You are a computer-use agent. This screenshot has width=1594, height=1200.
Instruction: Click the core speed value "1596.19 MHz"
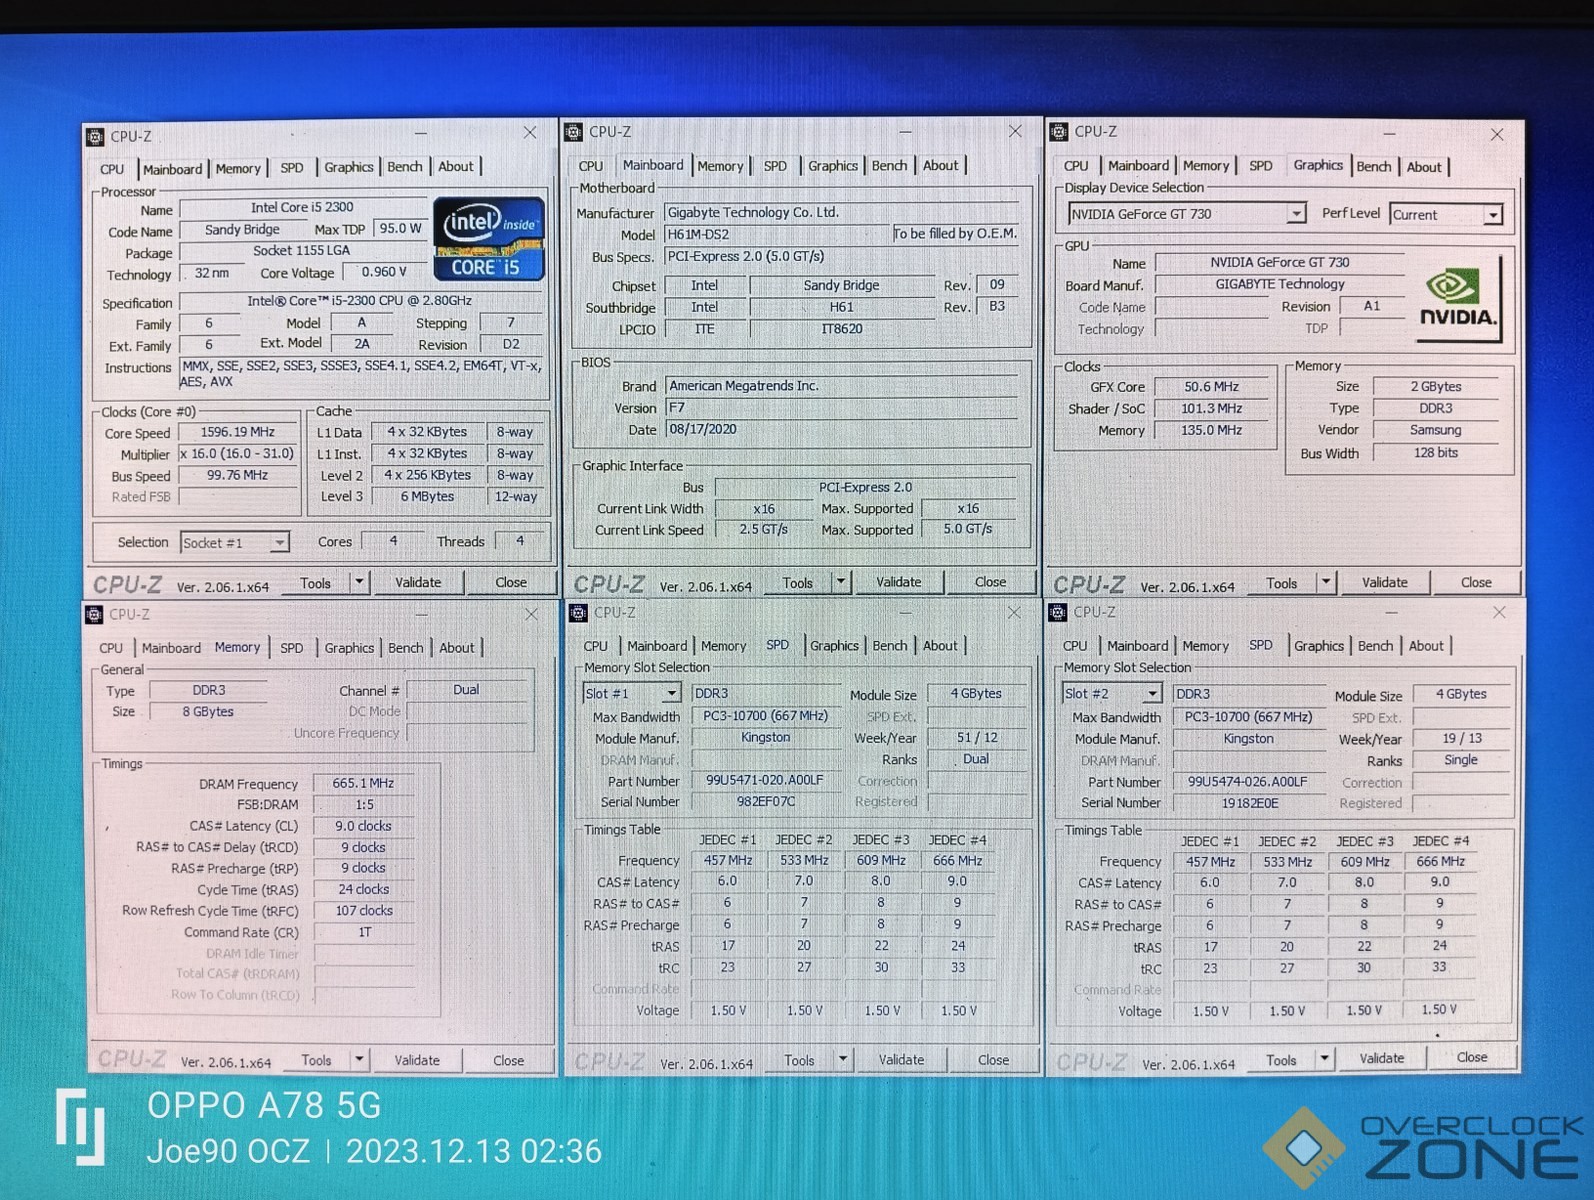point(237,432)
